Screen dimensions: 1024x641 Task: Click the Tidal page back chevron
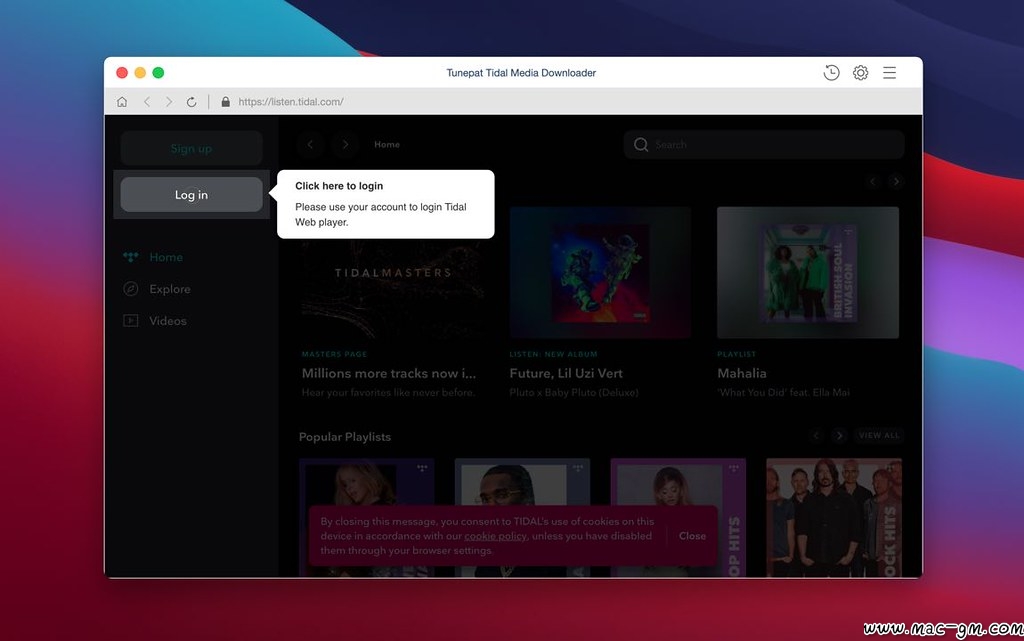point(310,144)
